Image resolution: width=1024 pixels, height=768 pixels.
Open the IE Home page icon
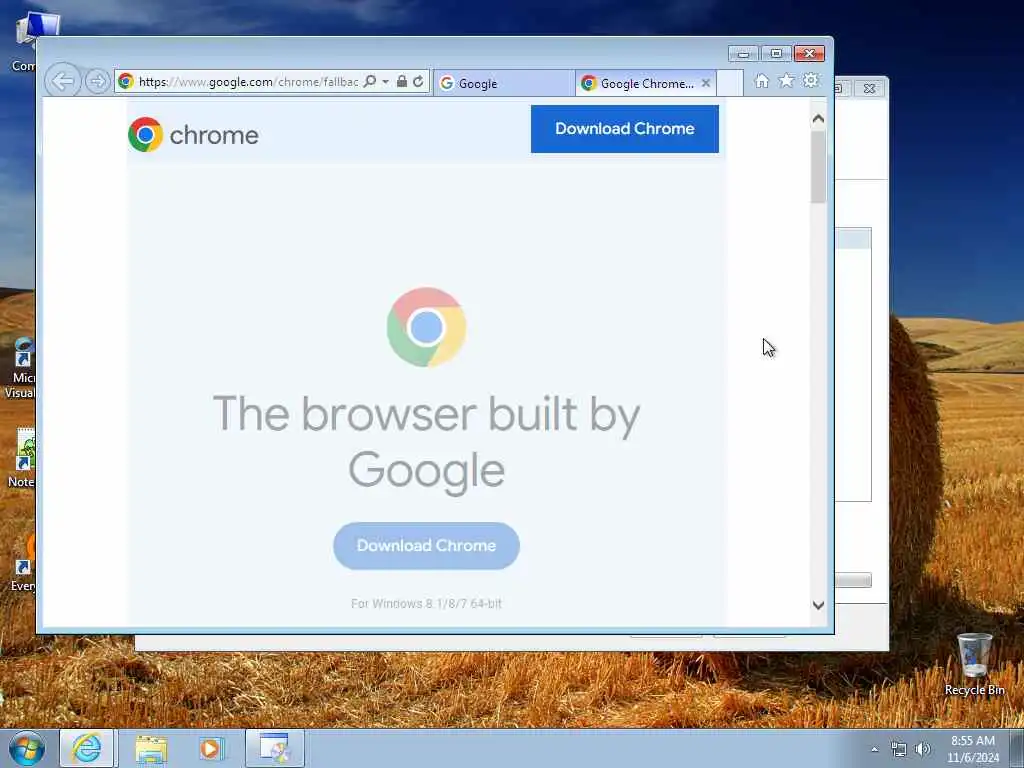click(761, 81)
